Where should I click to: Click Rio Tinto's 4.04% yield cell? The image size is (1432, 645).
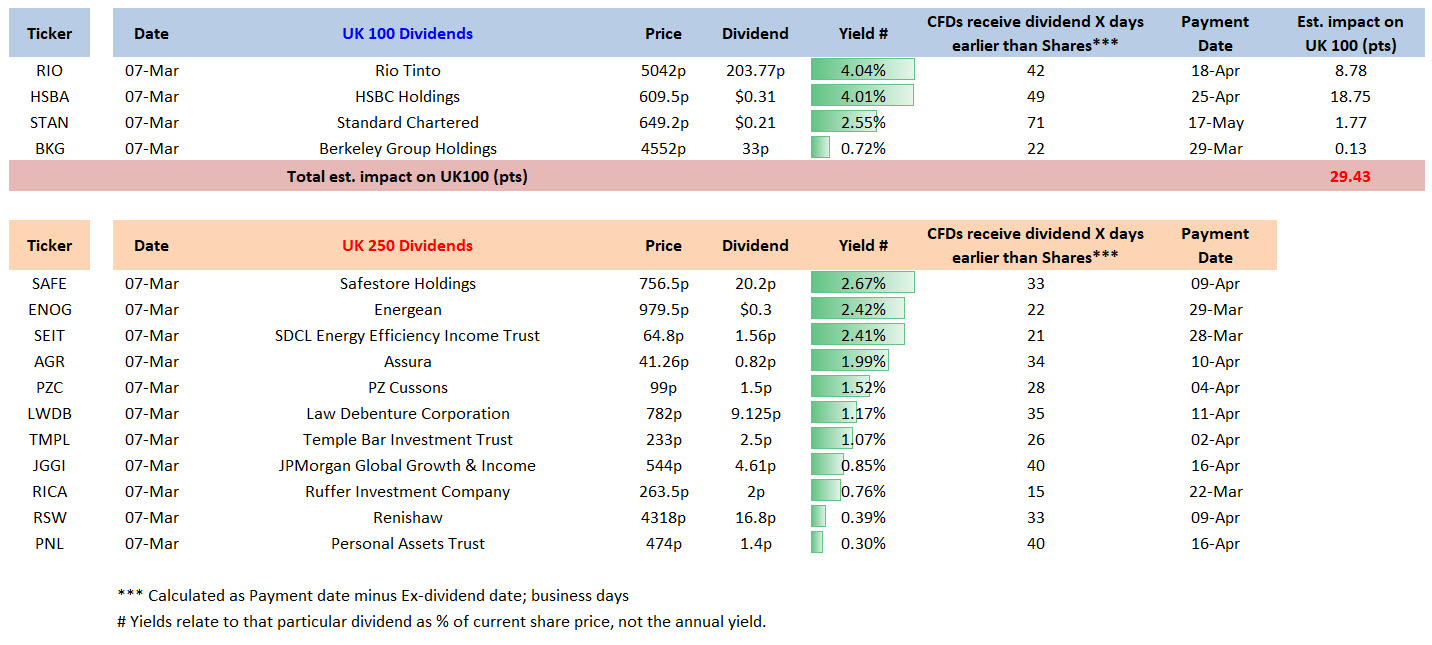[x=862, y=71]
